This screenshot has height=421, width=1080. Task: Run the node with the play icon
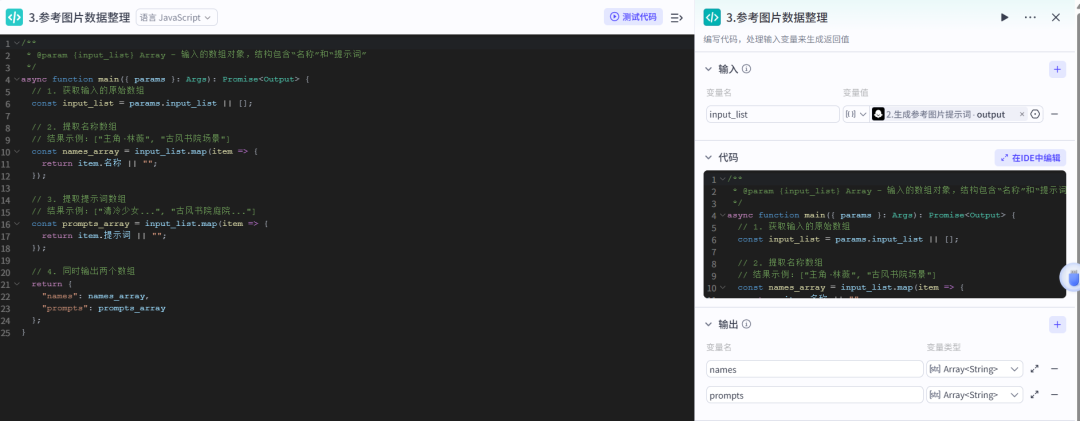pos(1004,17)
